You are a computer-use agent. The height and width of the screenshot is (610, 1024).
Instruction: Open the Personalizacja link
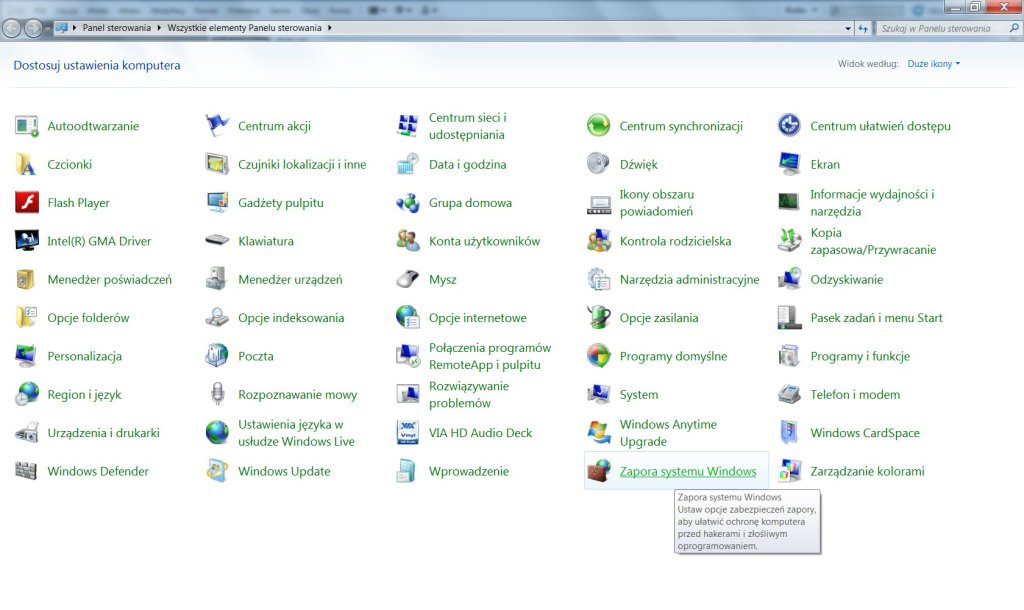tap(84, 356)
